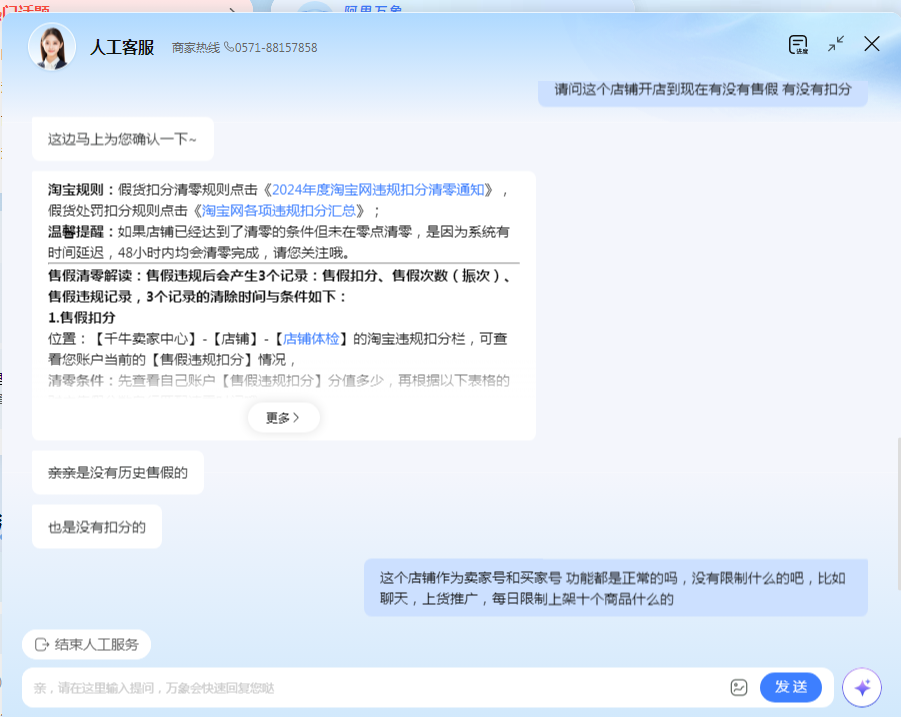901x717 pixels.
Task: Click 结束人工服务 to end the session
Action: coord(87,645)
